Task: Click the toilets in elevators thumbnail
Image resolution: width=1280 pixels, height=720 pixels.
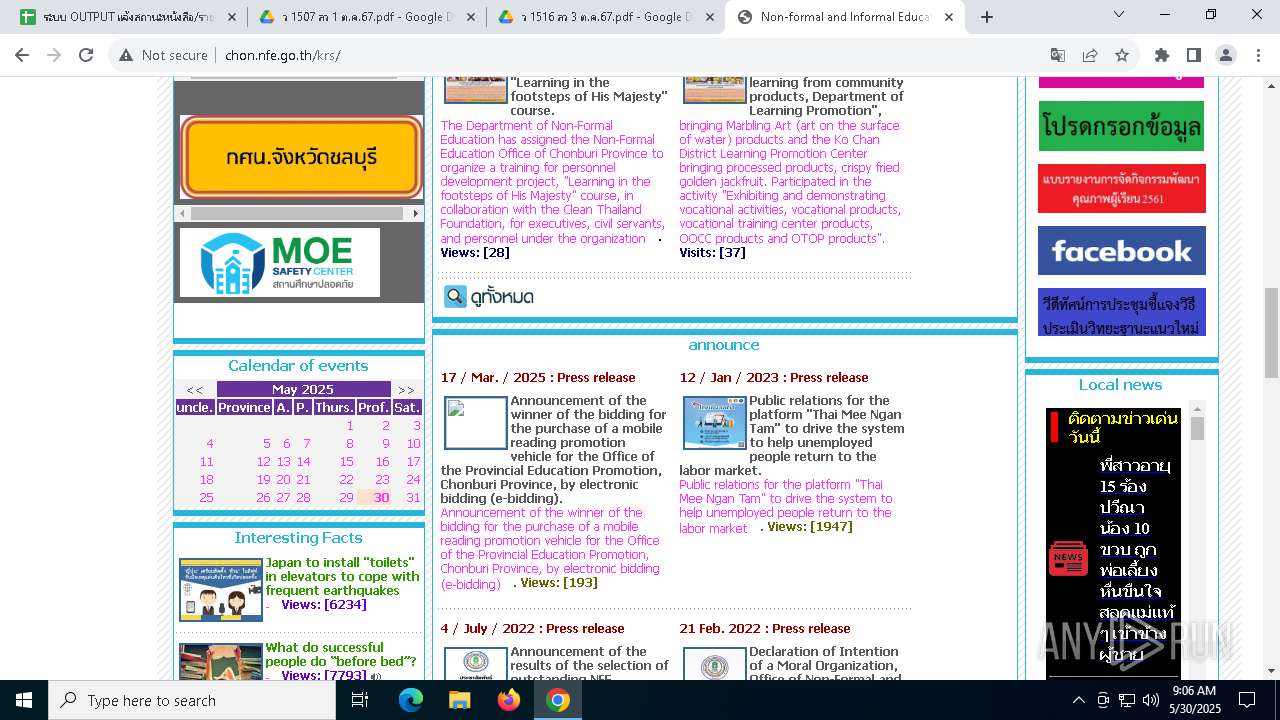Action: [x=221, y=589]
